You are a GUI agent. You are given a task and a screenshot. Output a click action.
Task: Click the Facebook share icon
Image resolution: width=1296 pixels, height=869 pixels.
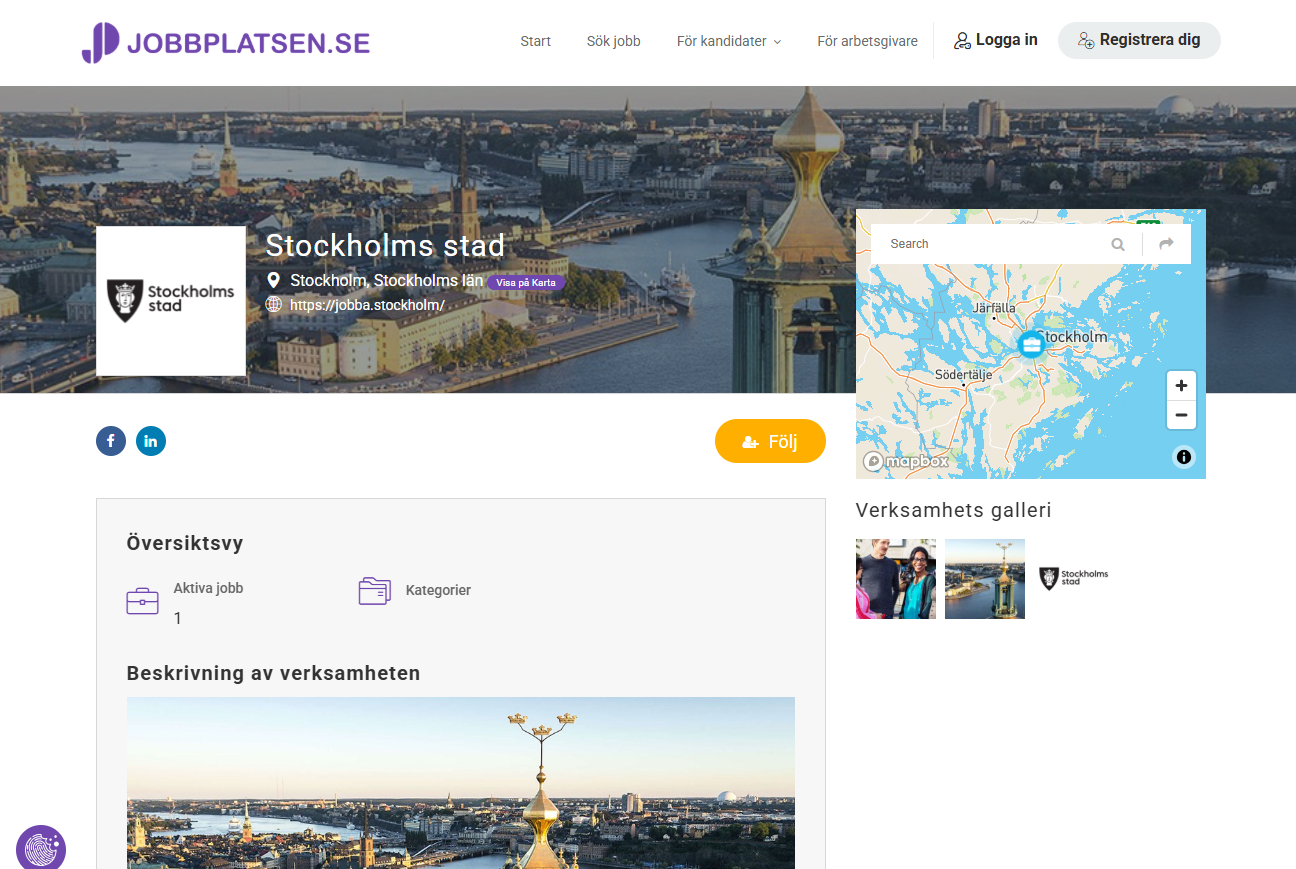click(x=111, y=441)
